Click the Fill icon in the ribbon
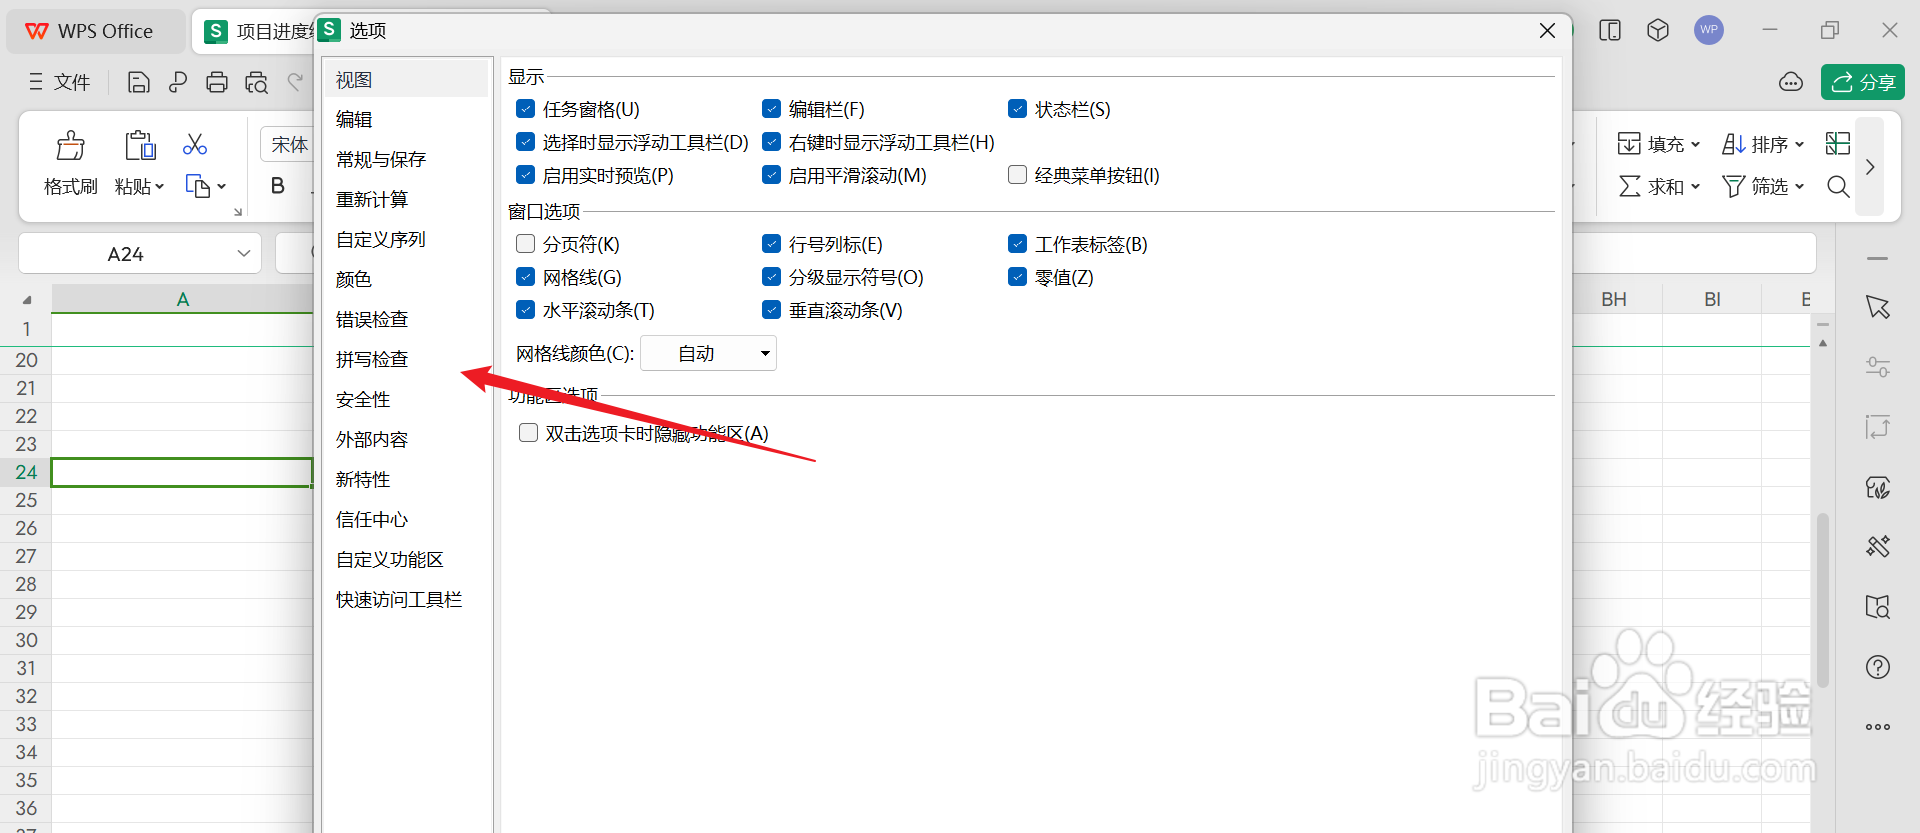1920x833 pixels. pos(1629,144)
